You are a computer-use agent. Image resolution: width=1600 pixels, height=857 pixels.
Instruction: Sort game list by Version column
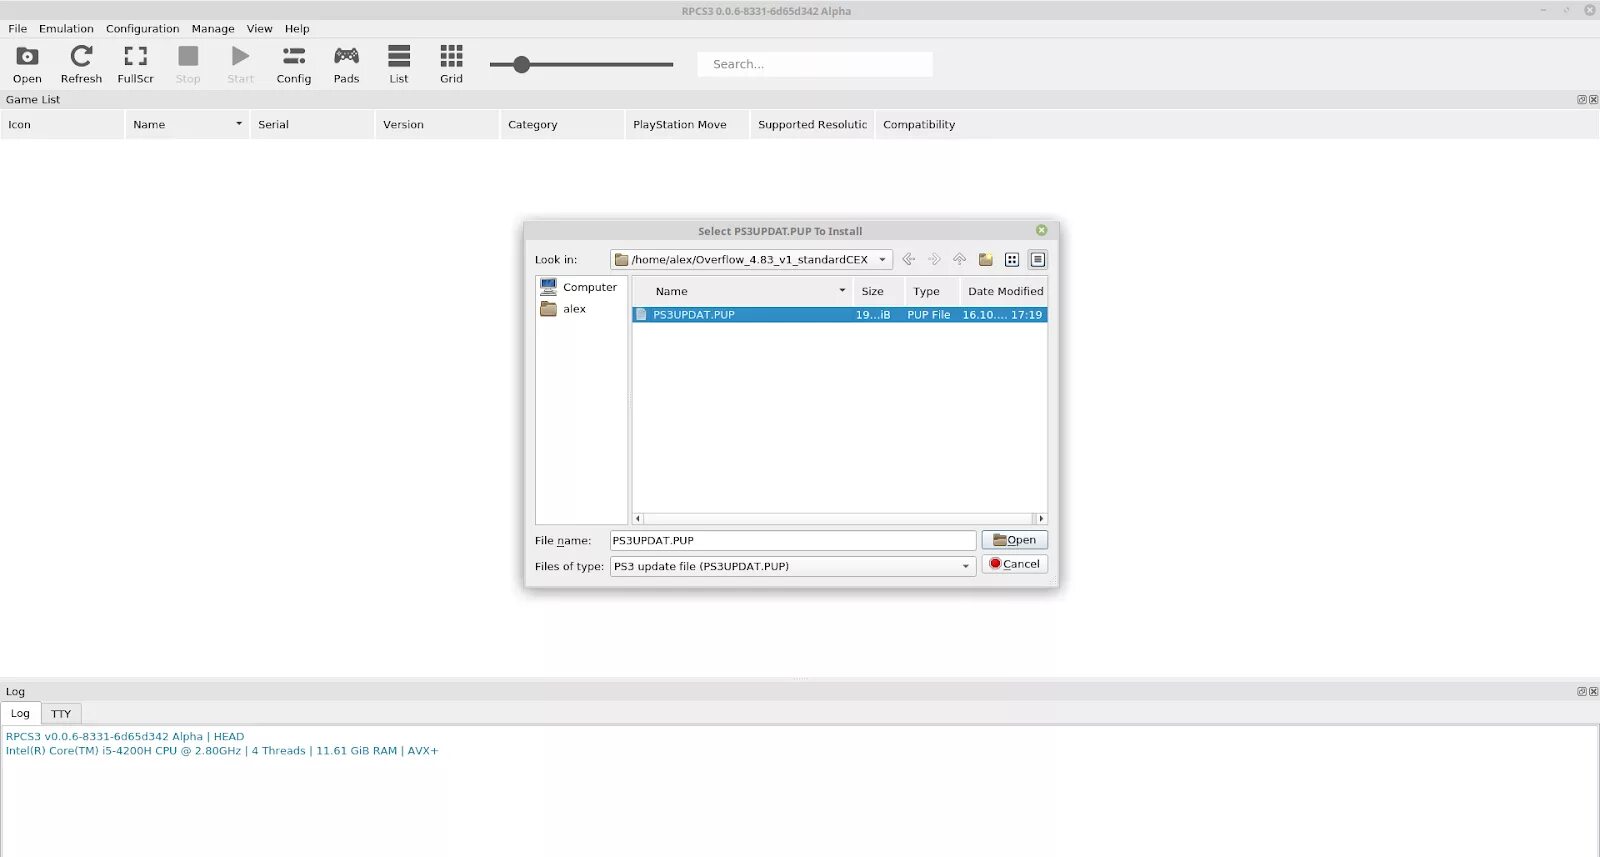tap(437, 125)
